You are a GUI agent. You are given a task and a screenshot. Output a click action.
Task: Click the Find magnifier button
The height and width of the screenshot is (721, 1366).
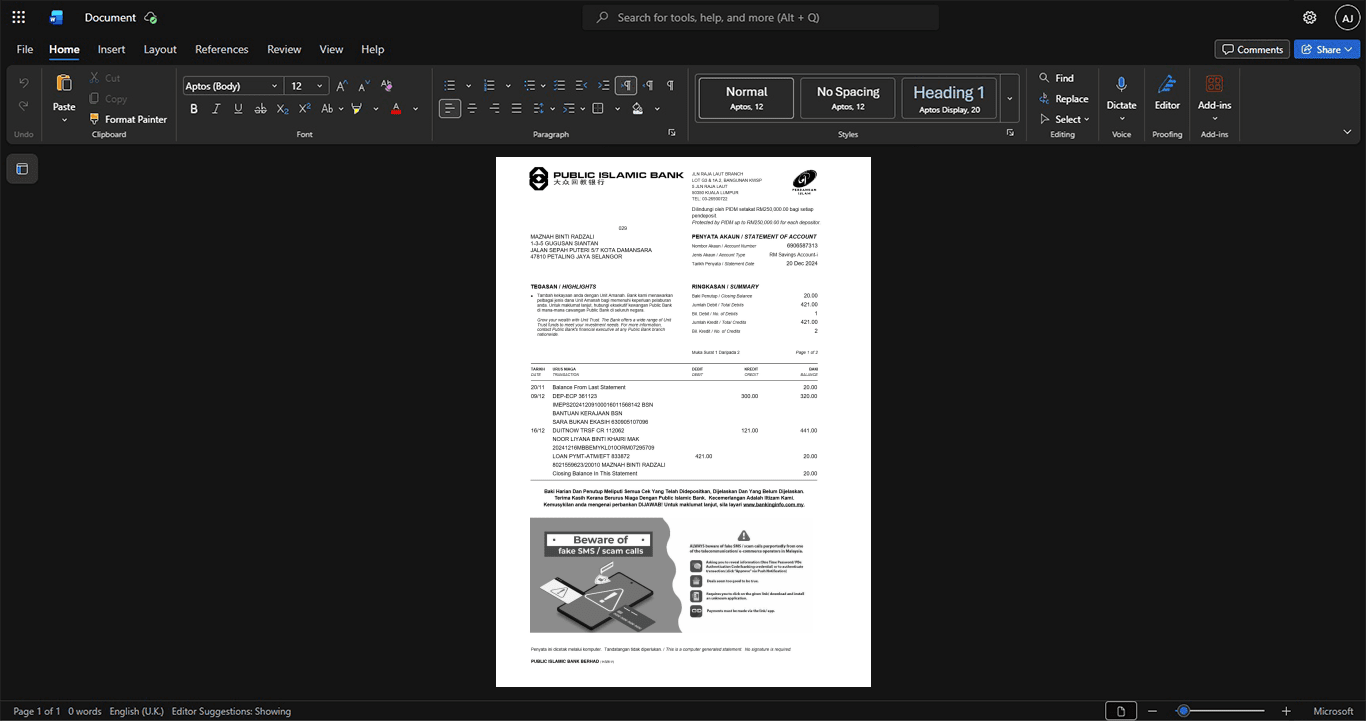(x=1056, y=78)
